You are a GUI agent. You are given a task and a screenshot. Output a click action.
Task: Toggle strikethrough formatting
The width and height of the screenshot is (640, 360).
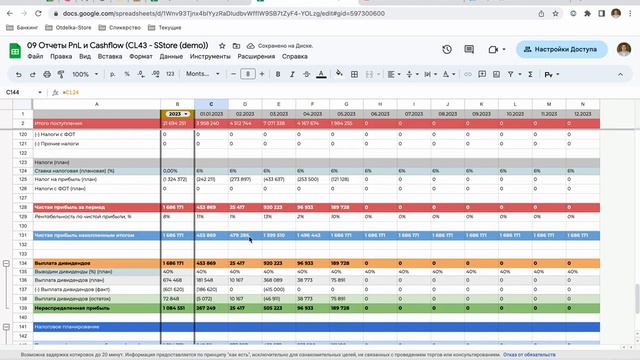click(307, 74)
